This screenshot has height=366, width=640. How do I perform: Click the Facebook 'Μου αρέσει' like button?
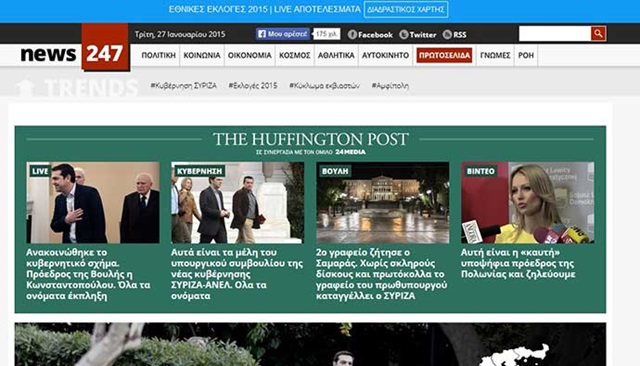click(283, 34)
